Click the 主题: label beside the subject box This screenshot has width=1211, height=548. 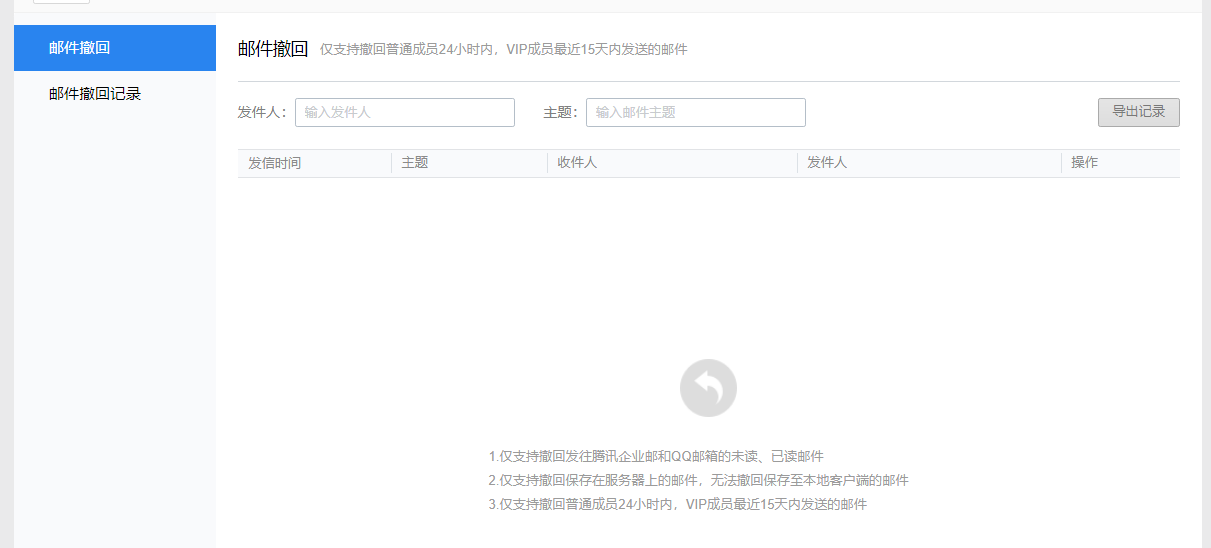pos(560,113)
